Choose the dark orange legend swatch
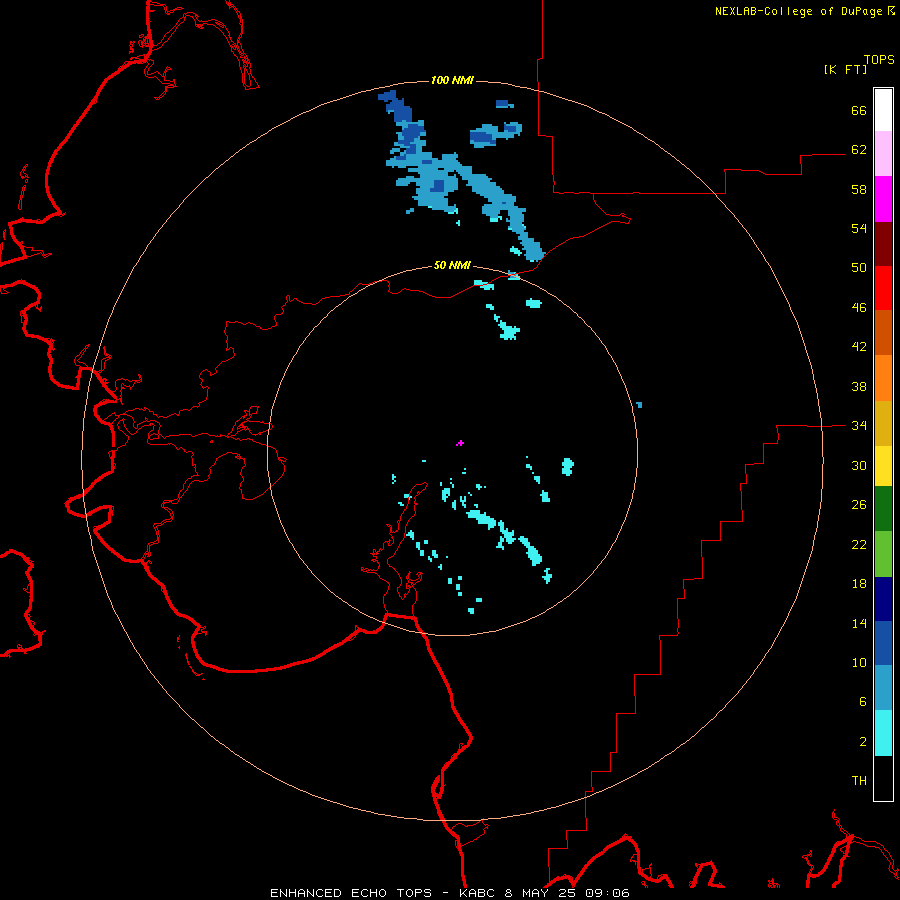Viewport: 900px width, 900px height. pos(883,332)
